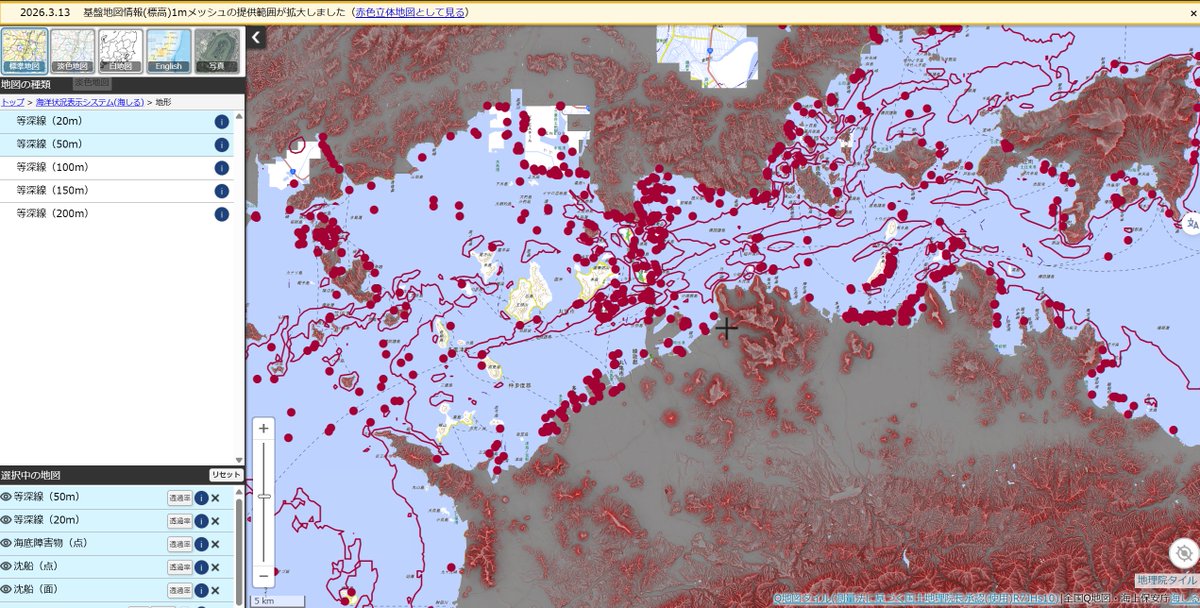The image size is (1200, 608).
Task: Show info for 沈船（点） layer
Action: [201, 568]
